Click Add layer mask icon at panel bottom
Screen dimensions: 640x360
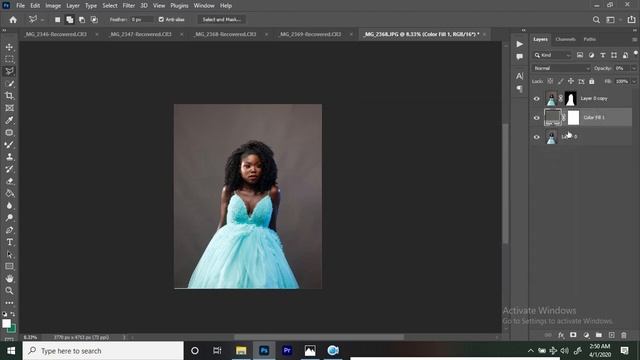point(573,335)
